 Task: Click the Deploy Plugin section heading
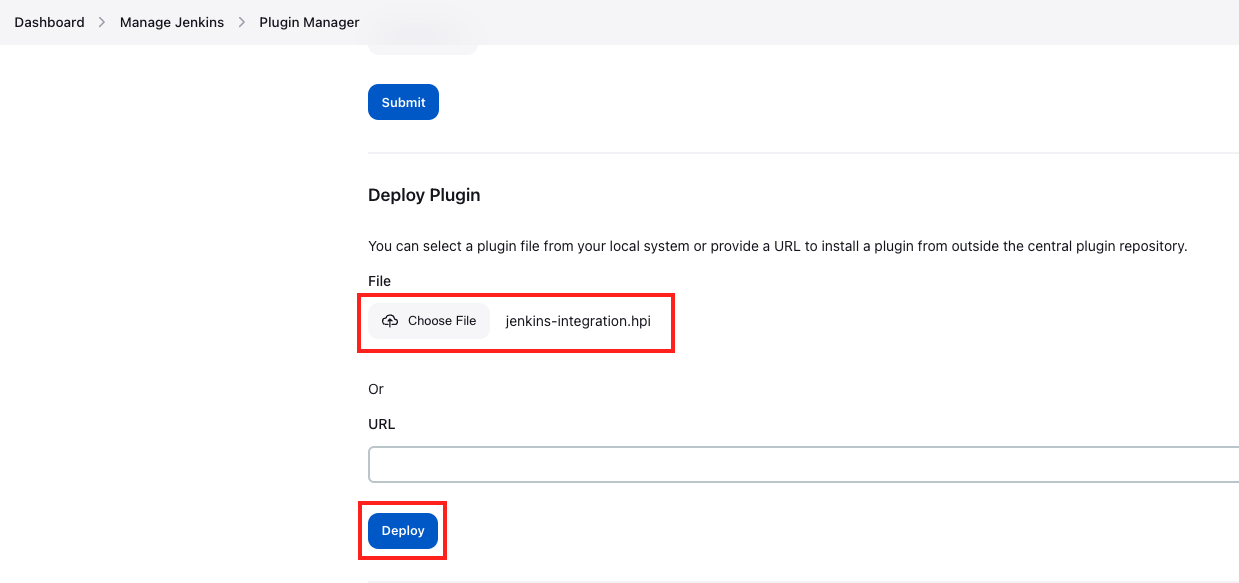pos(424,195)
